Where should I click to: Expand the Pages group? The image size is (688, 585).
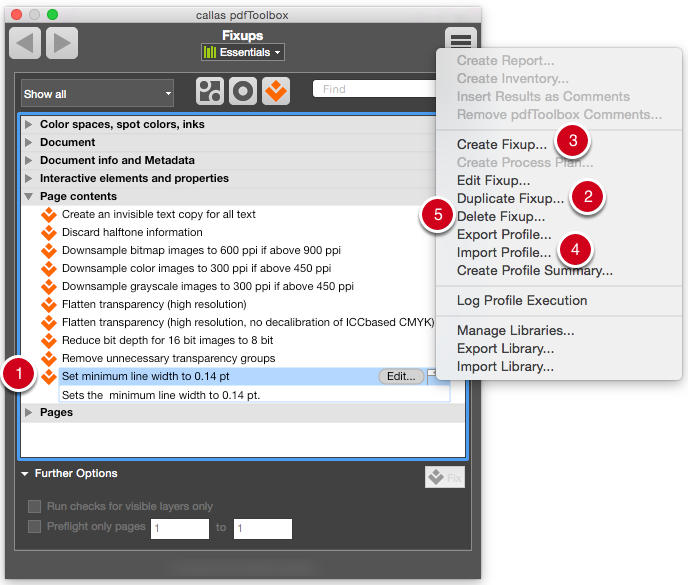click(29, 413)
